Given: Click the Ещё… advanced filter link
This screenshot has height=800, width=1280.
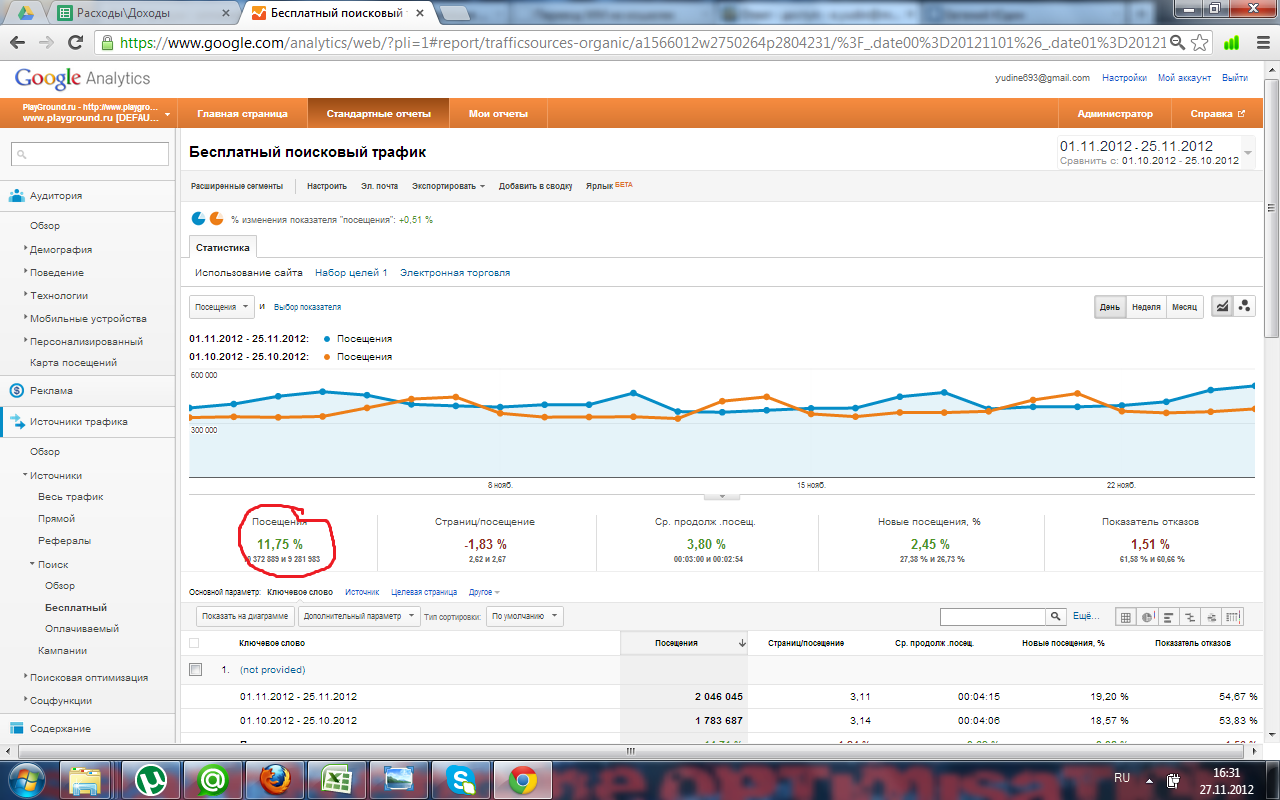Looking at the screenshot, I should 1085,616.
